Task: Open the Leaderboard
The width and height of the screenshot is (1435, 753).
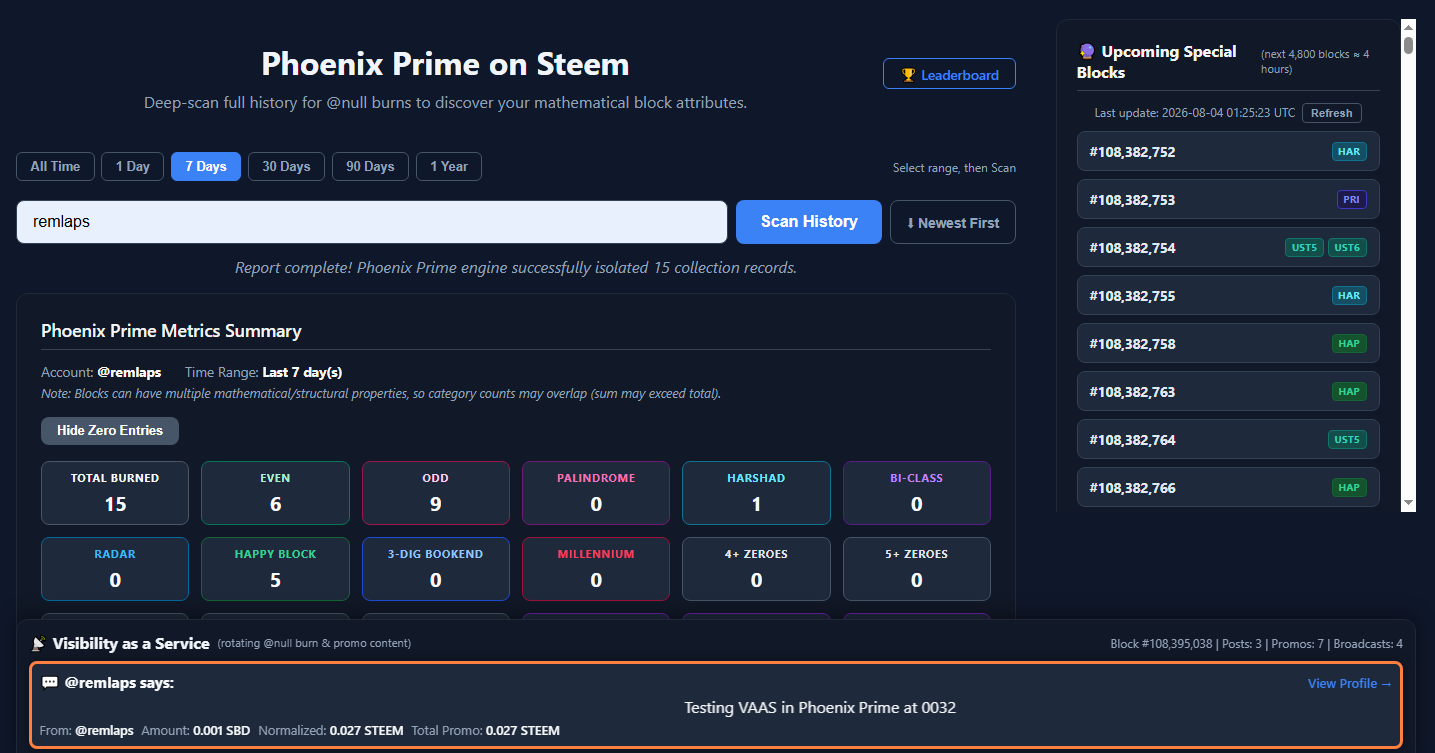Action: (x=949, y=74)
